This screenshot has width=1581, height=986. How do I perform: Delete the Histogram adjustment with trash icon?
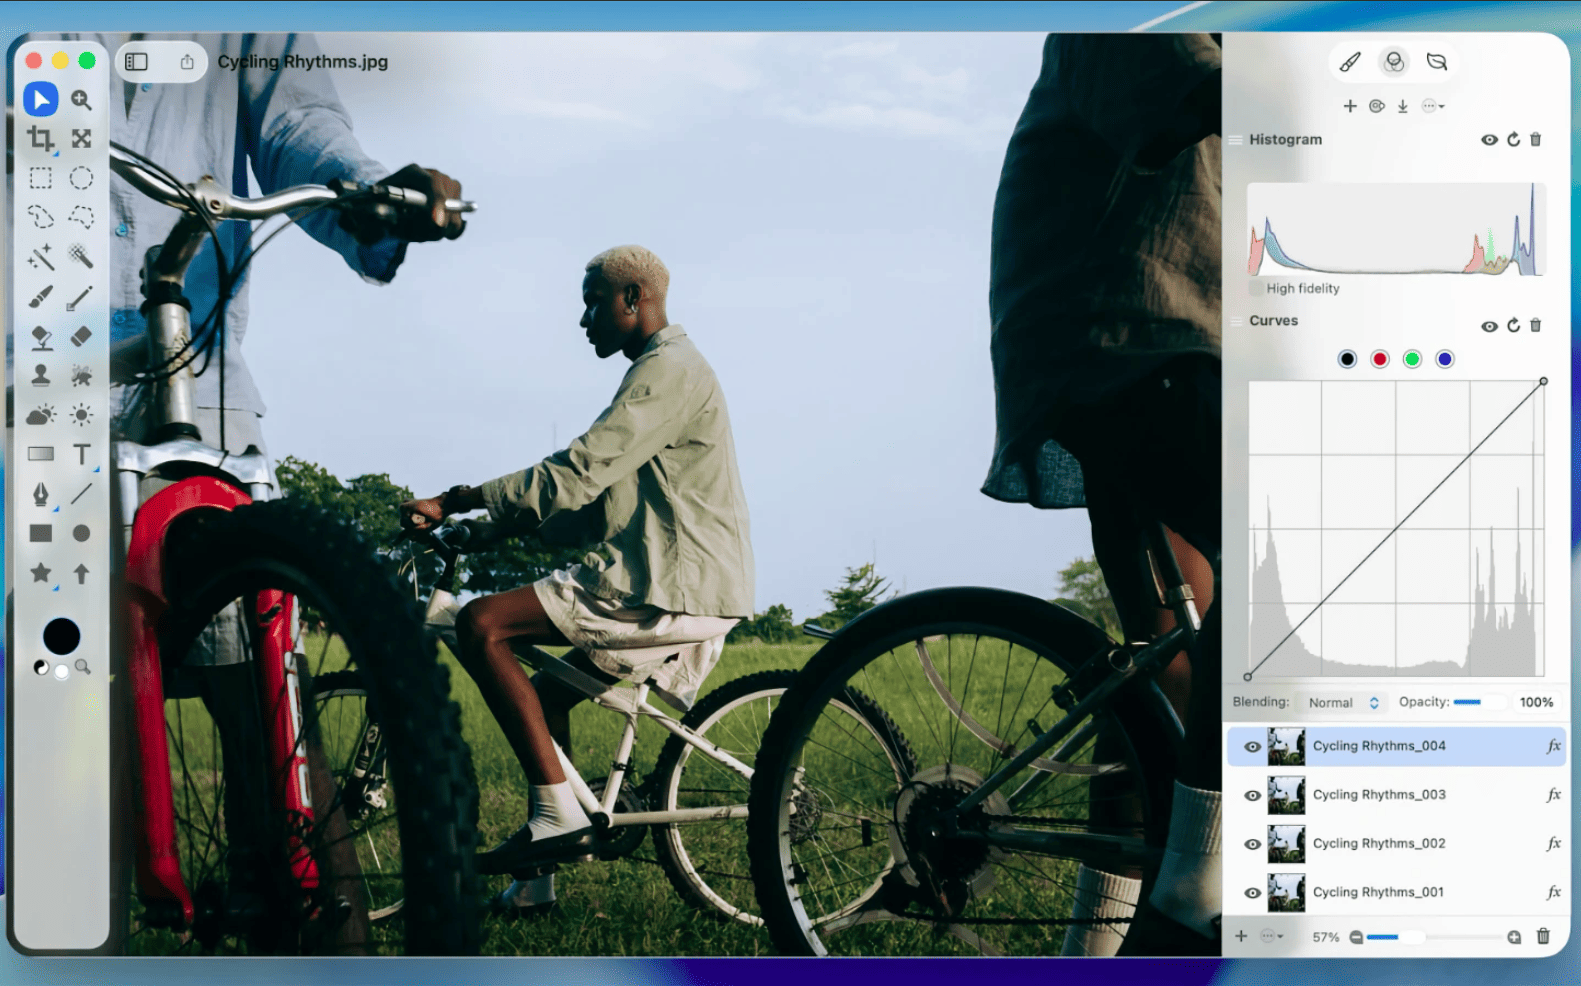coord(1536,140)
